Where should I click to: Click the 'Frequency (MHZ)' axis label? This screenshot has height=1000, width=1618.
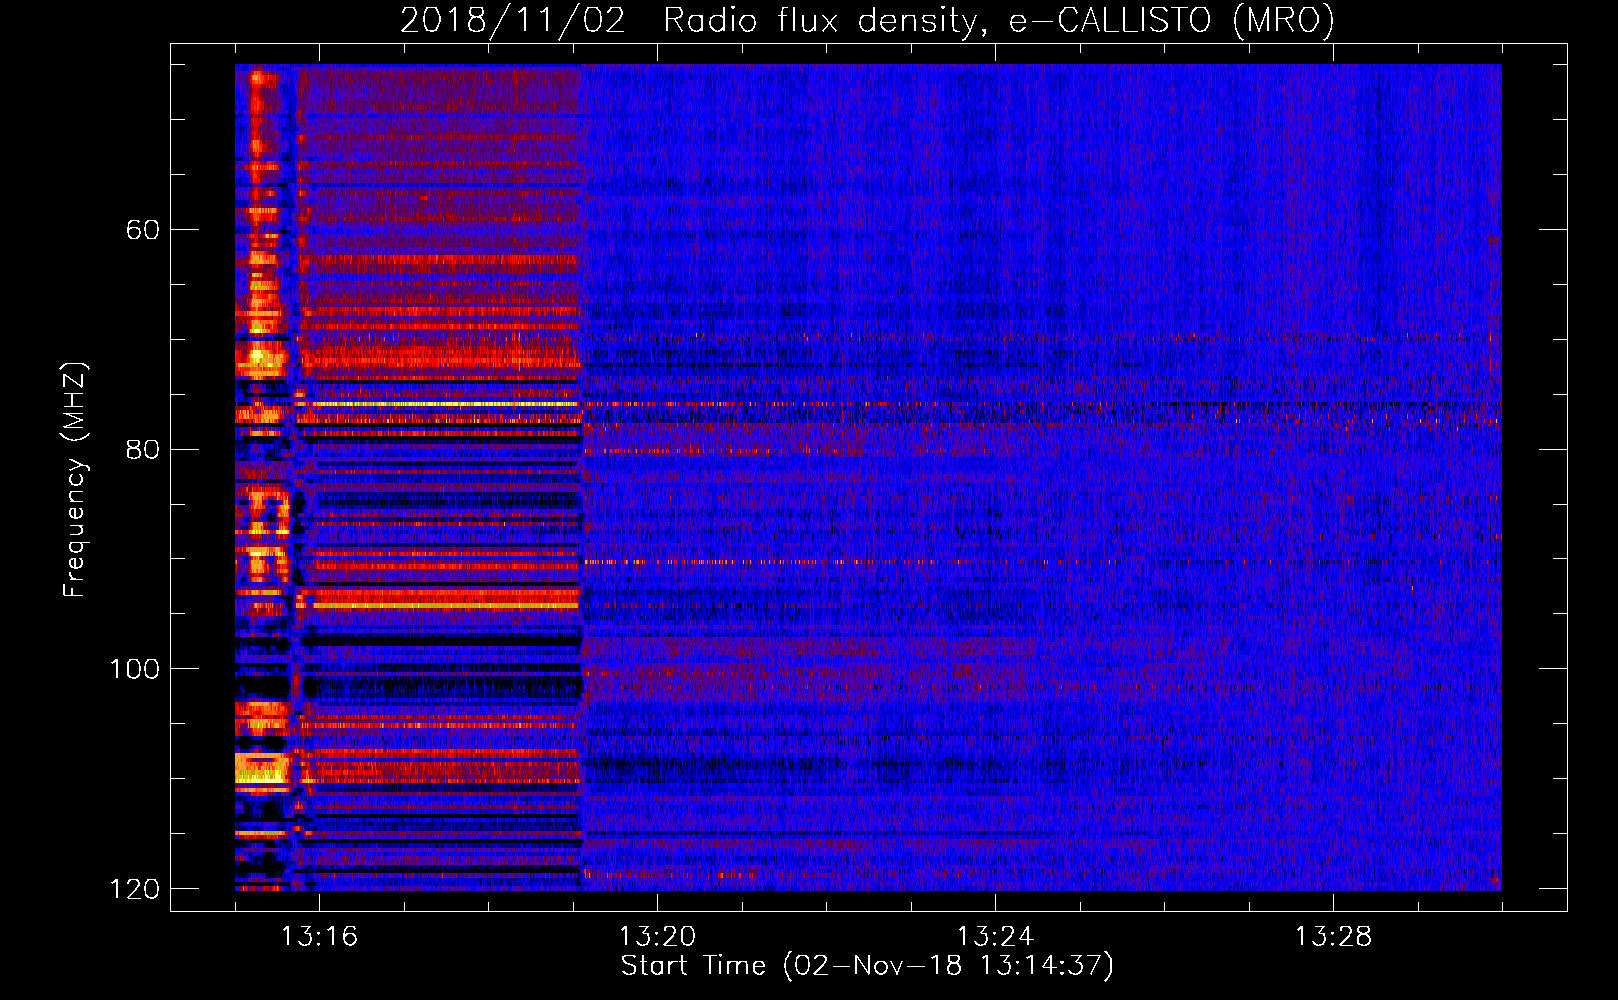pos(75,480)
